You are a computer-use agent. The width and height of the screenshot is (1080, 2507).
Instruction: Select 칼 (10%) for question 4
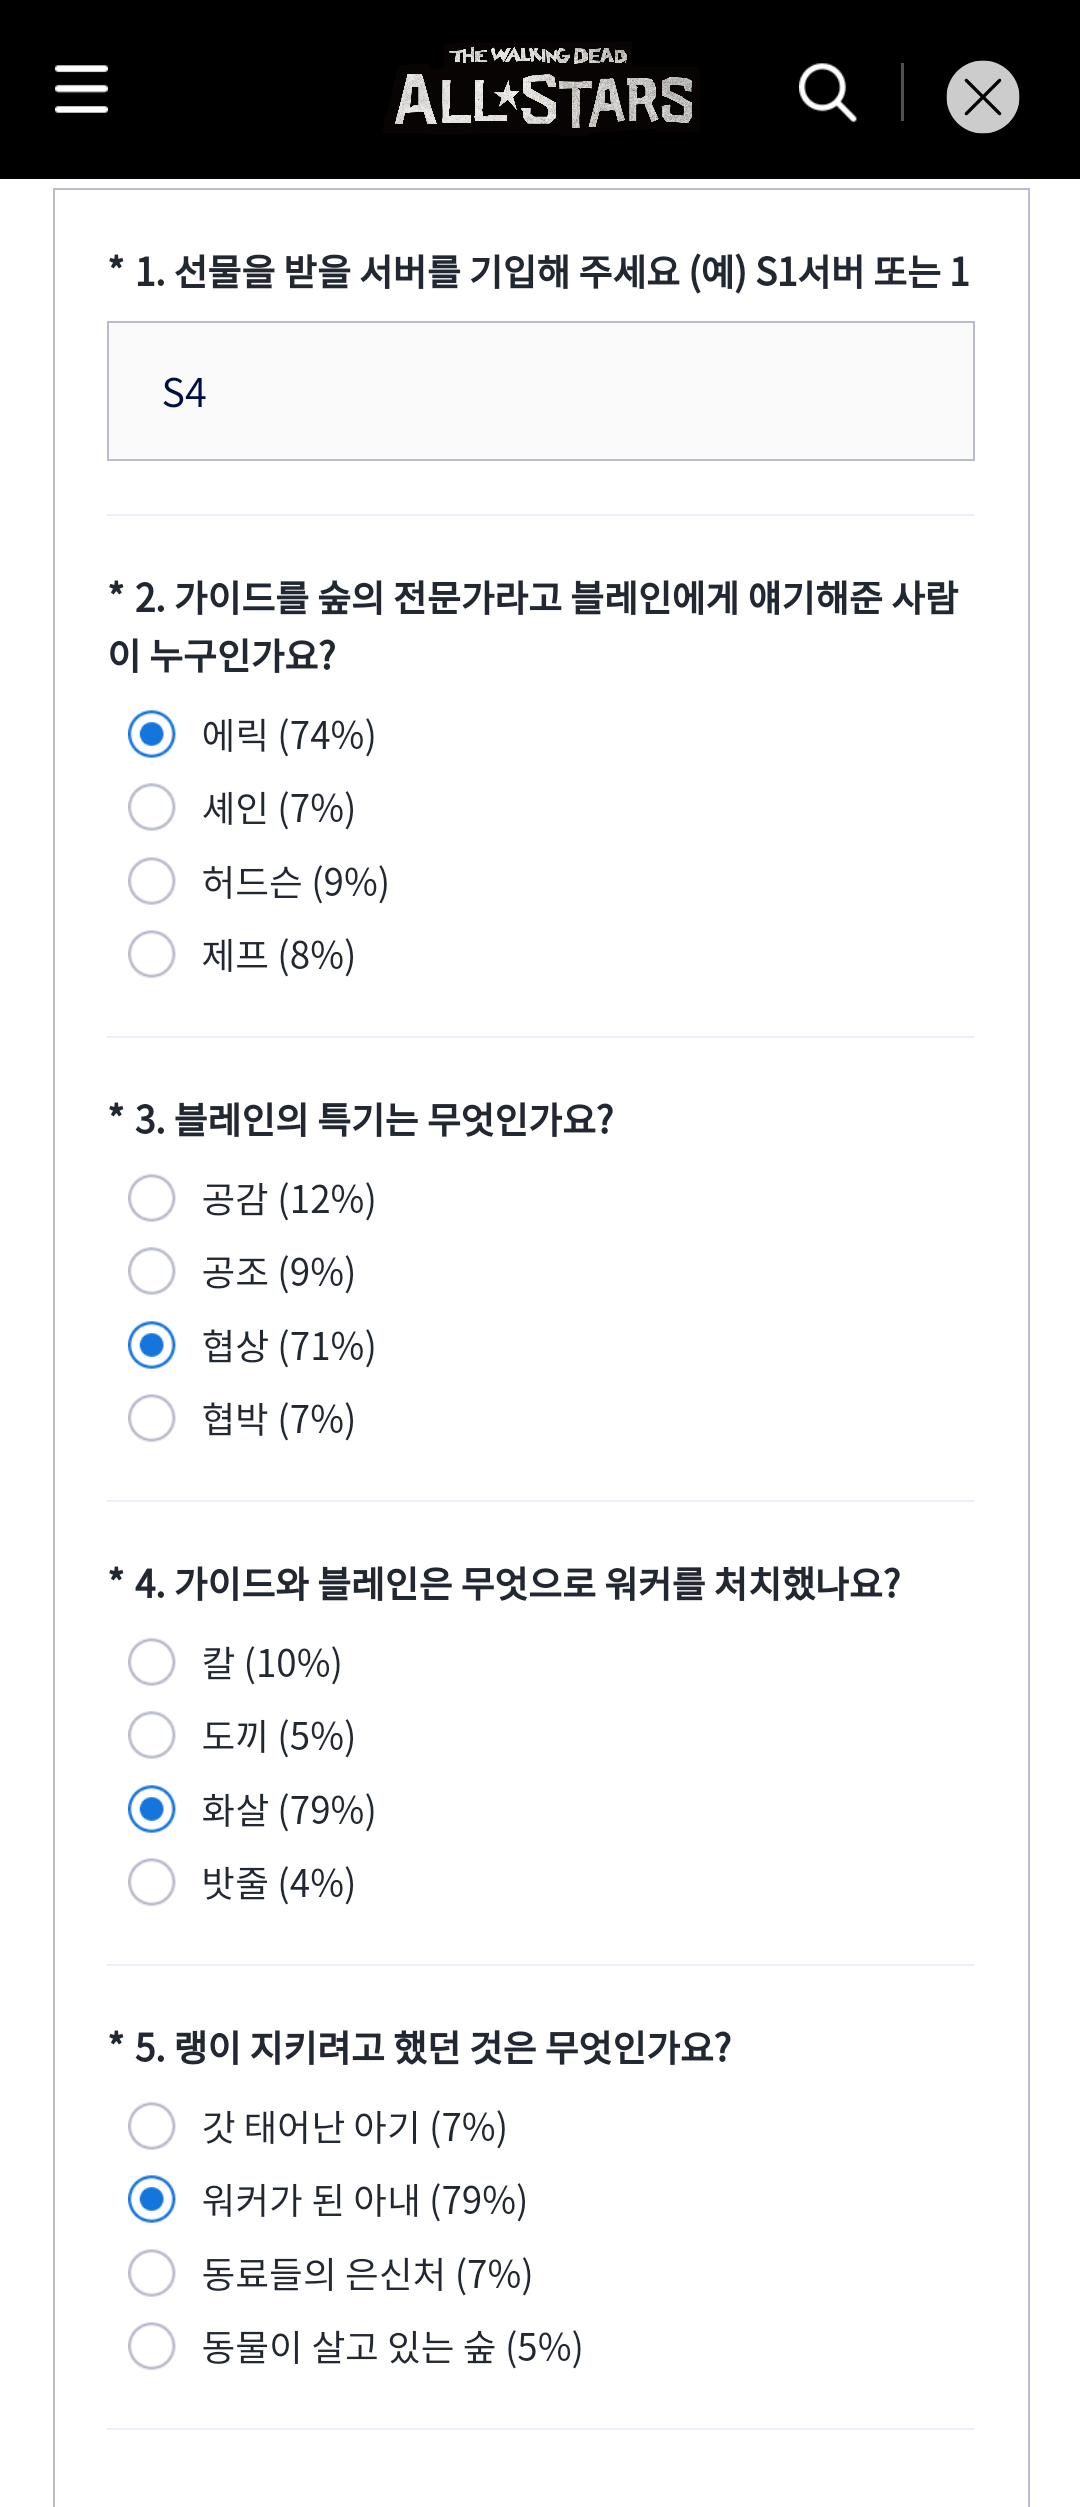(152, 1662)
